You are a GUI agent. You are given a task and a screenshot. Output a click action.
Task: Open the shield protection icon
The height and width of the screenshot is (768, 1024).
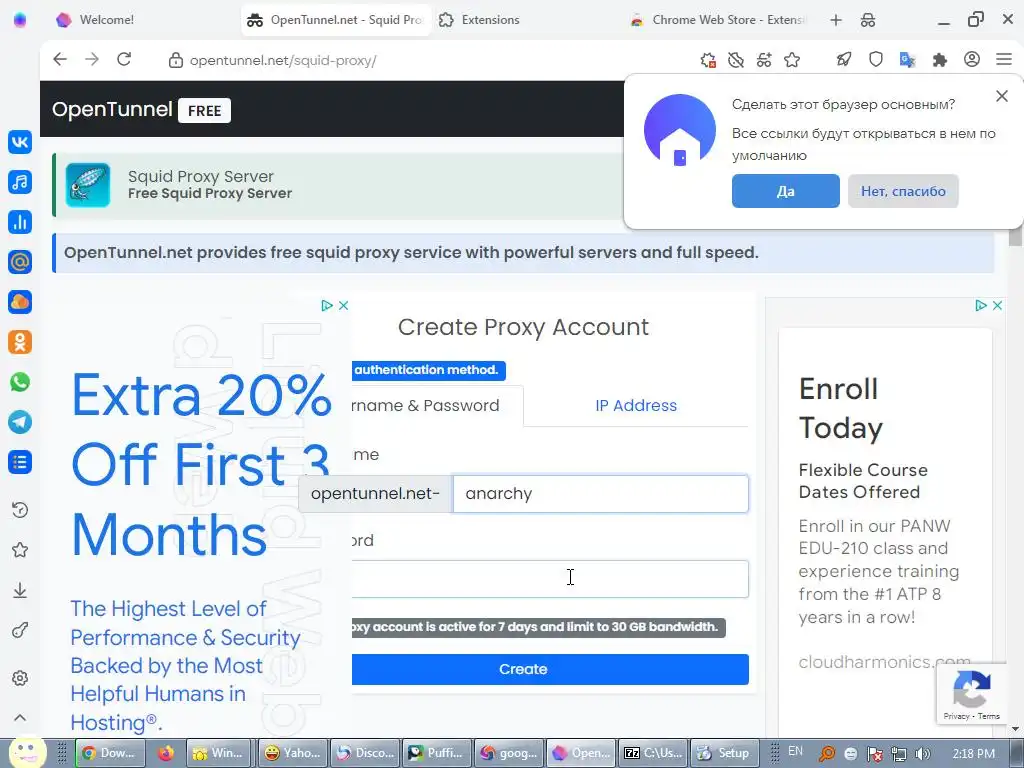876,60
